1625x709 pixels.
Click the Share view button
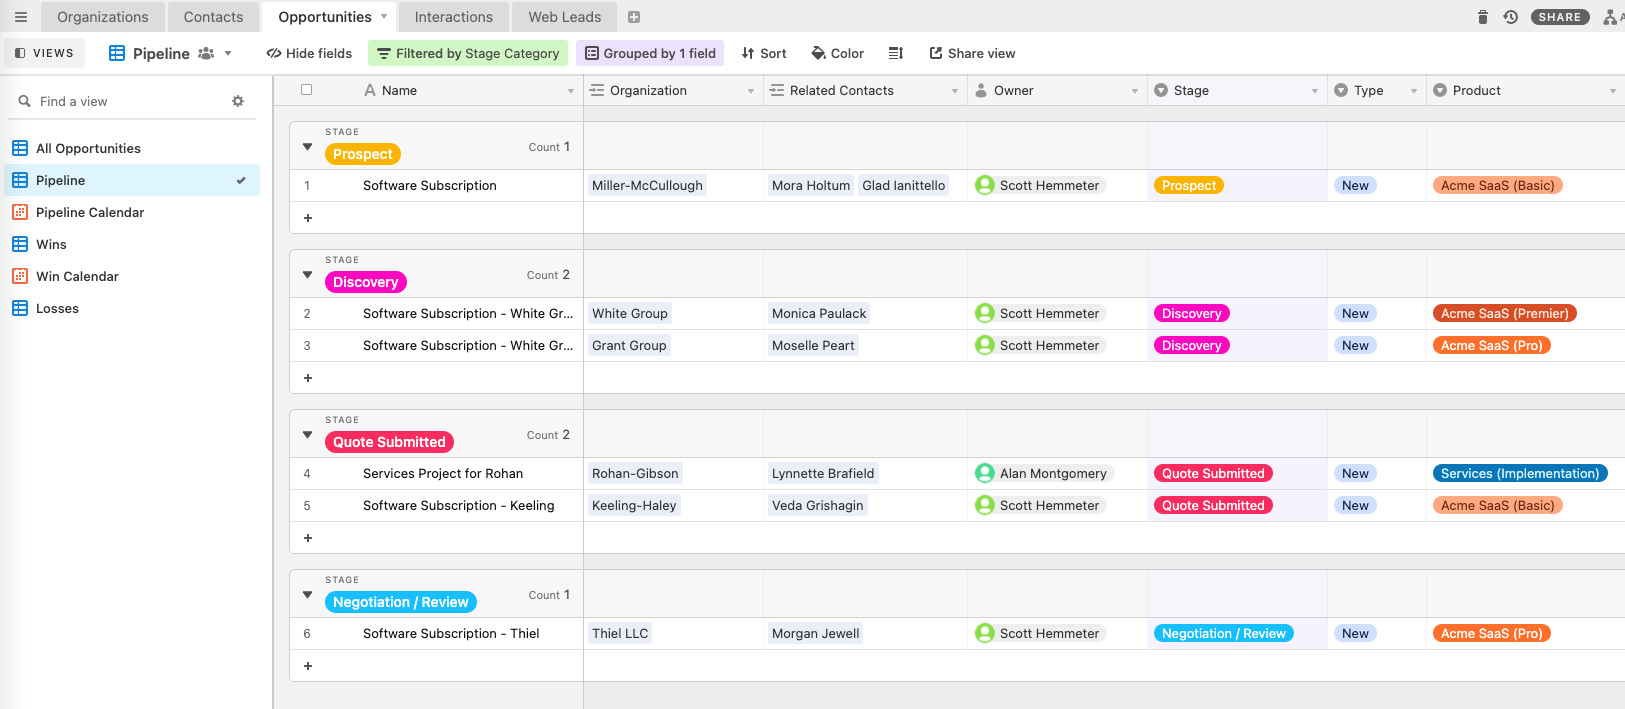click(972, 53)
